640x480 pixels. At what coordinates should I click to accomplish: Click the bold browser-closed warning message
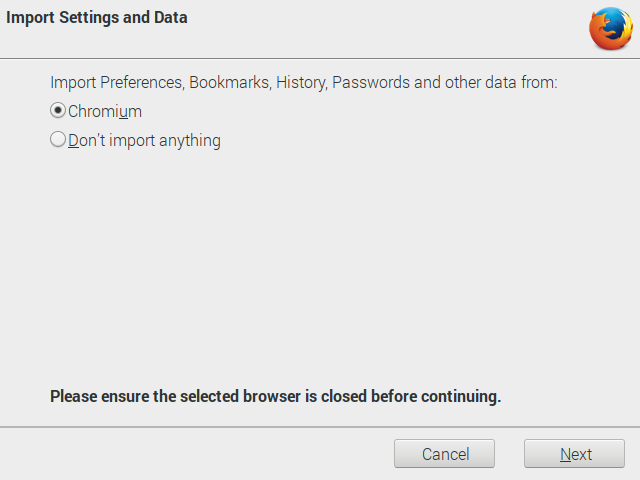pyautogui.click(x=275, y=397)
